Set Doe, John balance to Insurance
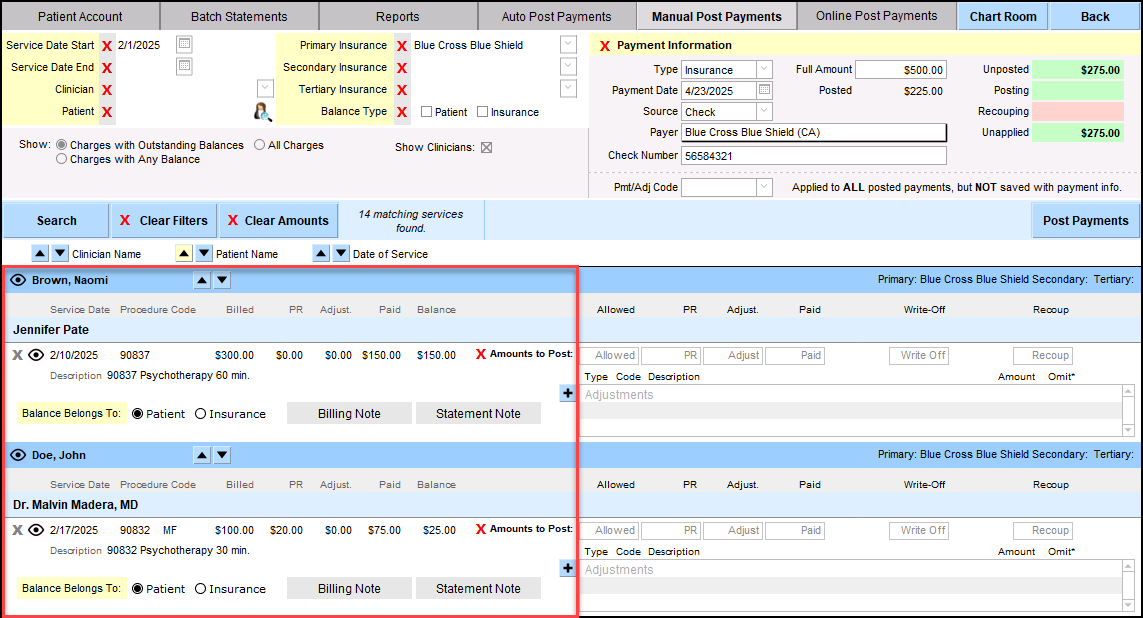Viewport: 1143px width, 618px height. [x=201, y=589]
